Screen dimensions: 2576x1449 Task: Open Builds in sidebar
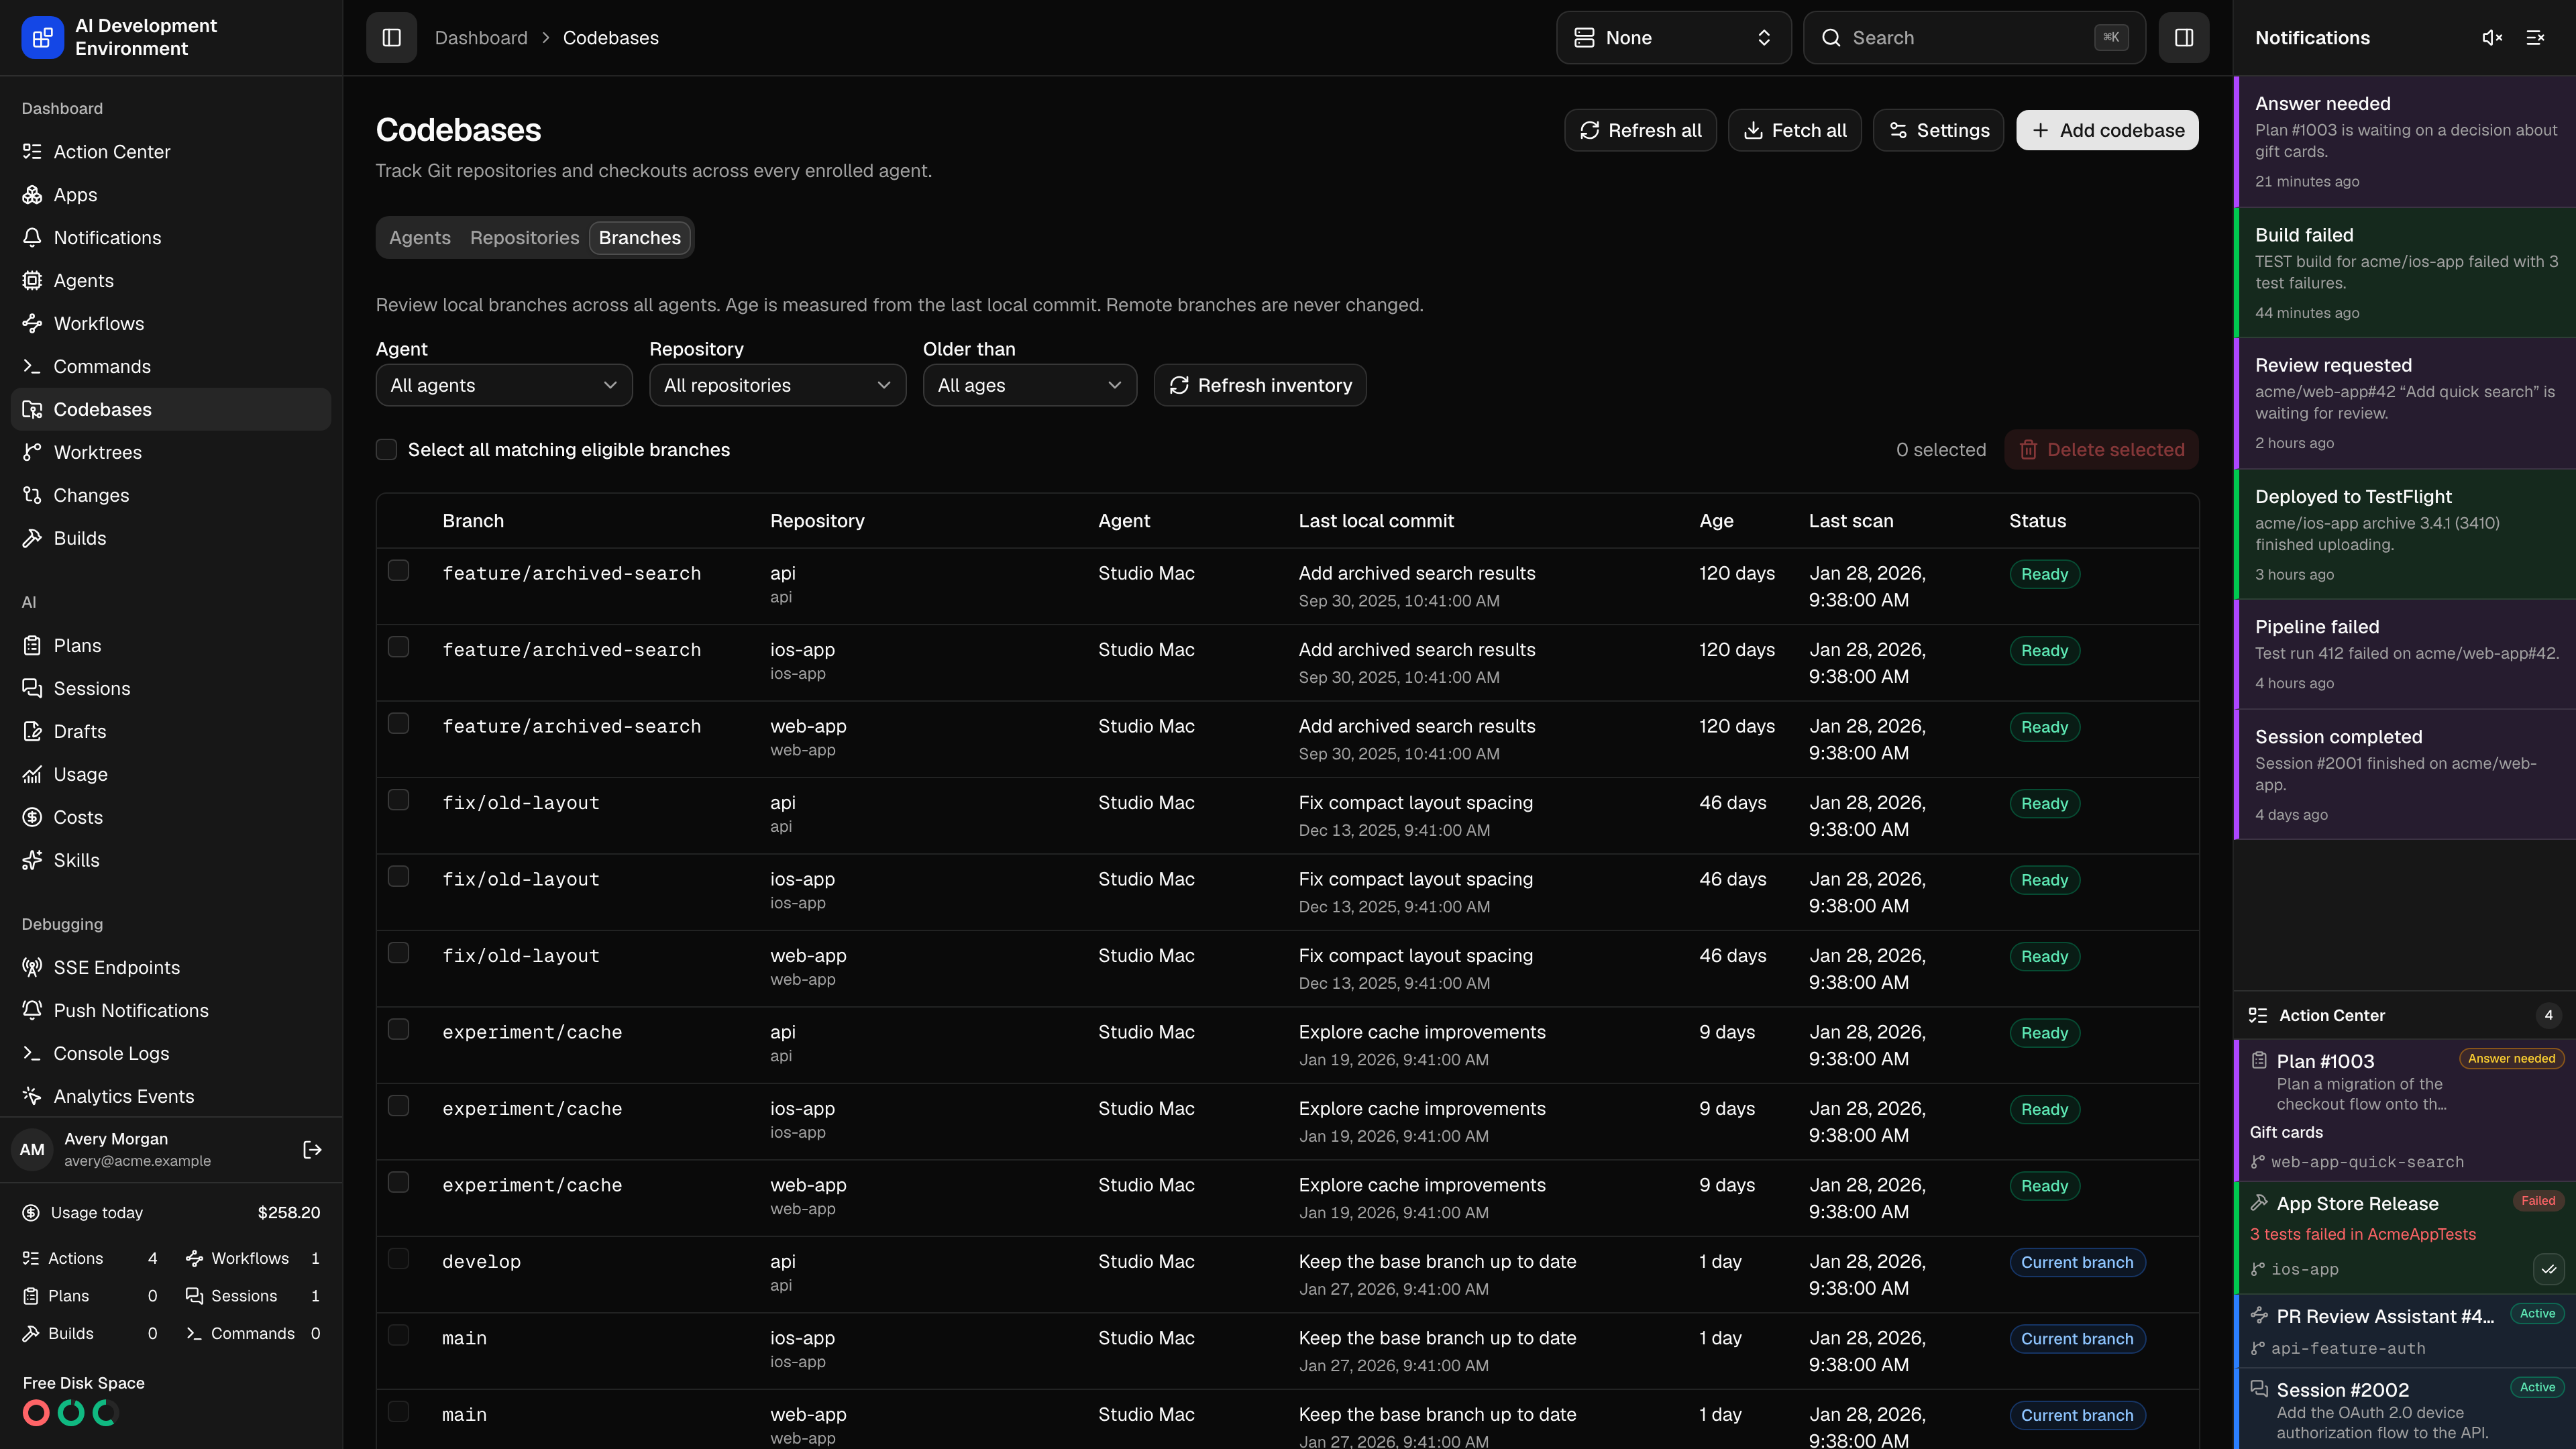[x=171, y=538]
